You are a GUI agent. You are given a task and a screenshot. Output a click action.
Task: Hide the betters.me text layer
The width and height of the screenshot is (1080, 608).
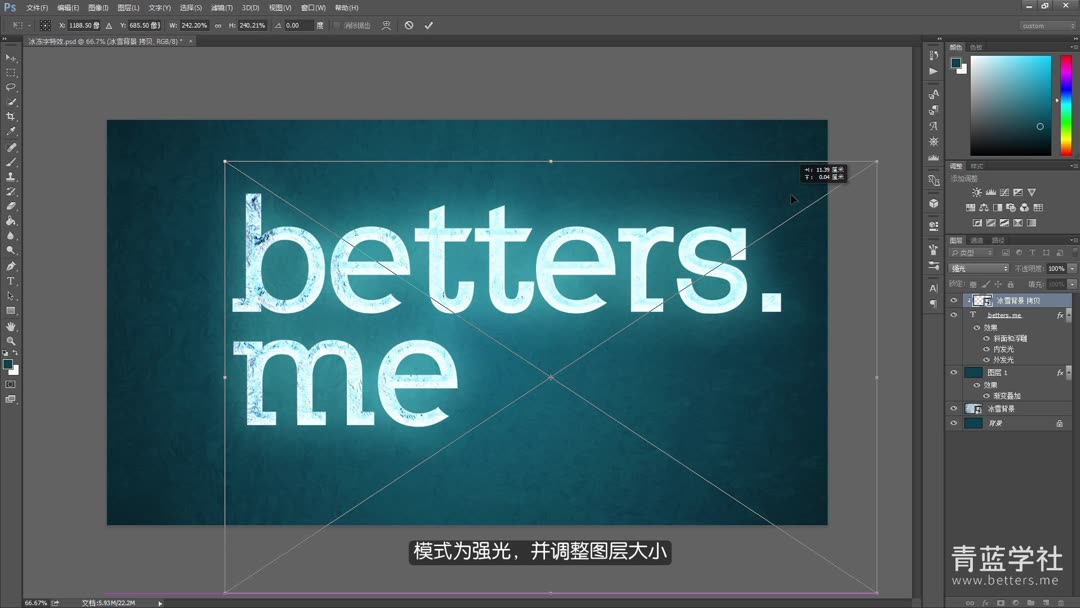pos(953,314)
